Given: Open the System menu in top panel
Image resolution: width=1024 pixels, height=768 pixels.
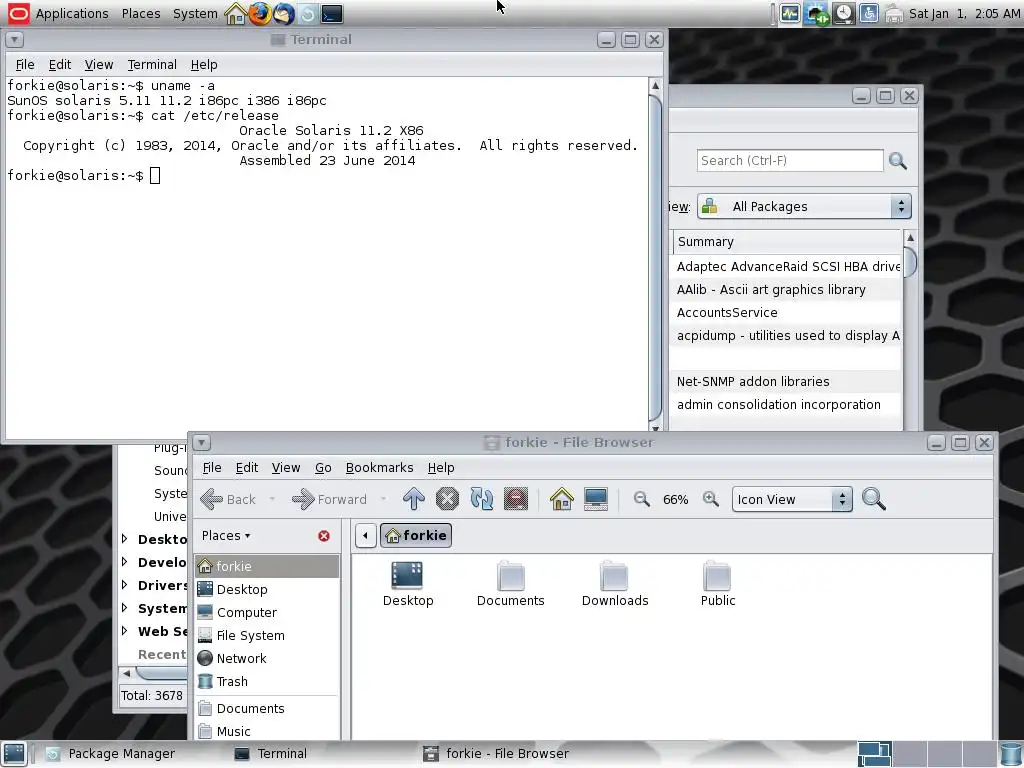Looking at the screenshot, I should (195, 13).
